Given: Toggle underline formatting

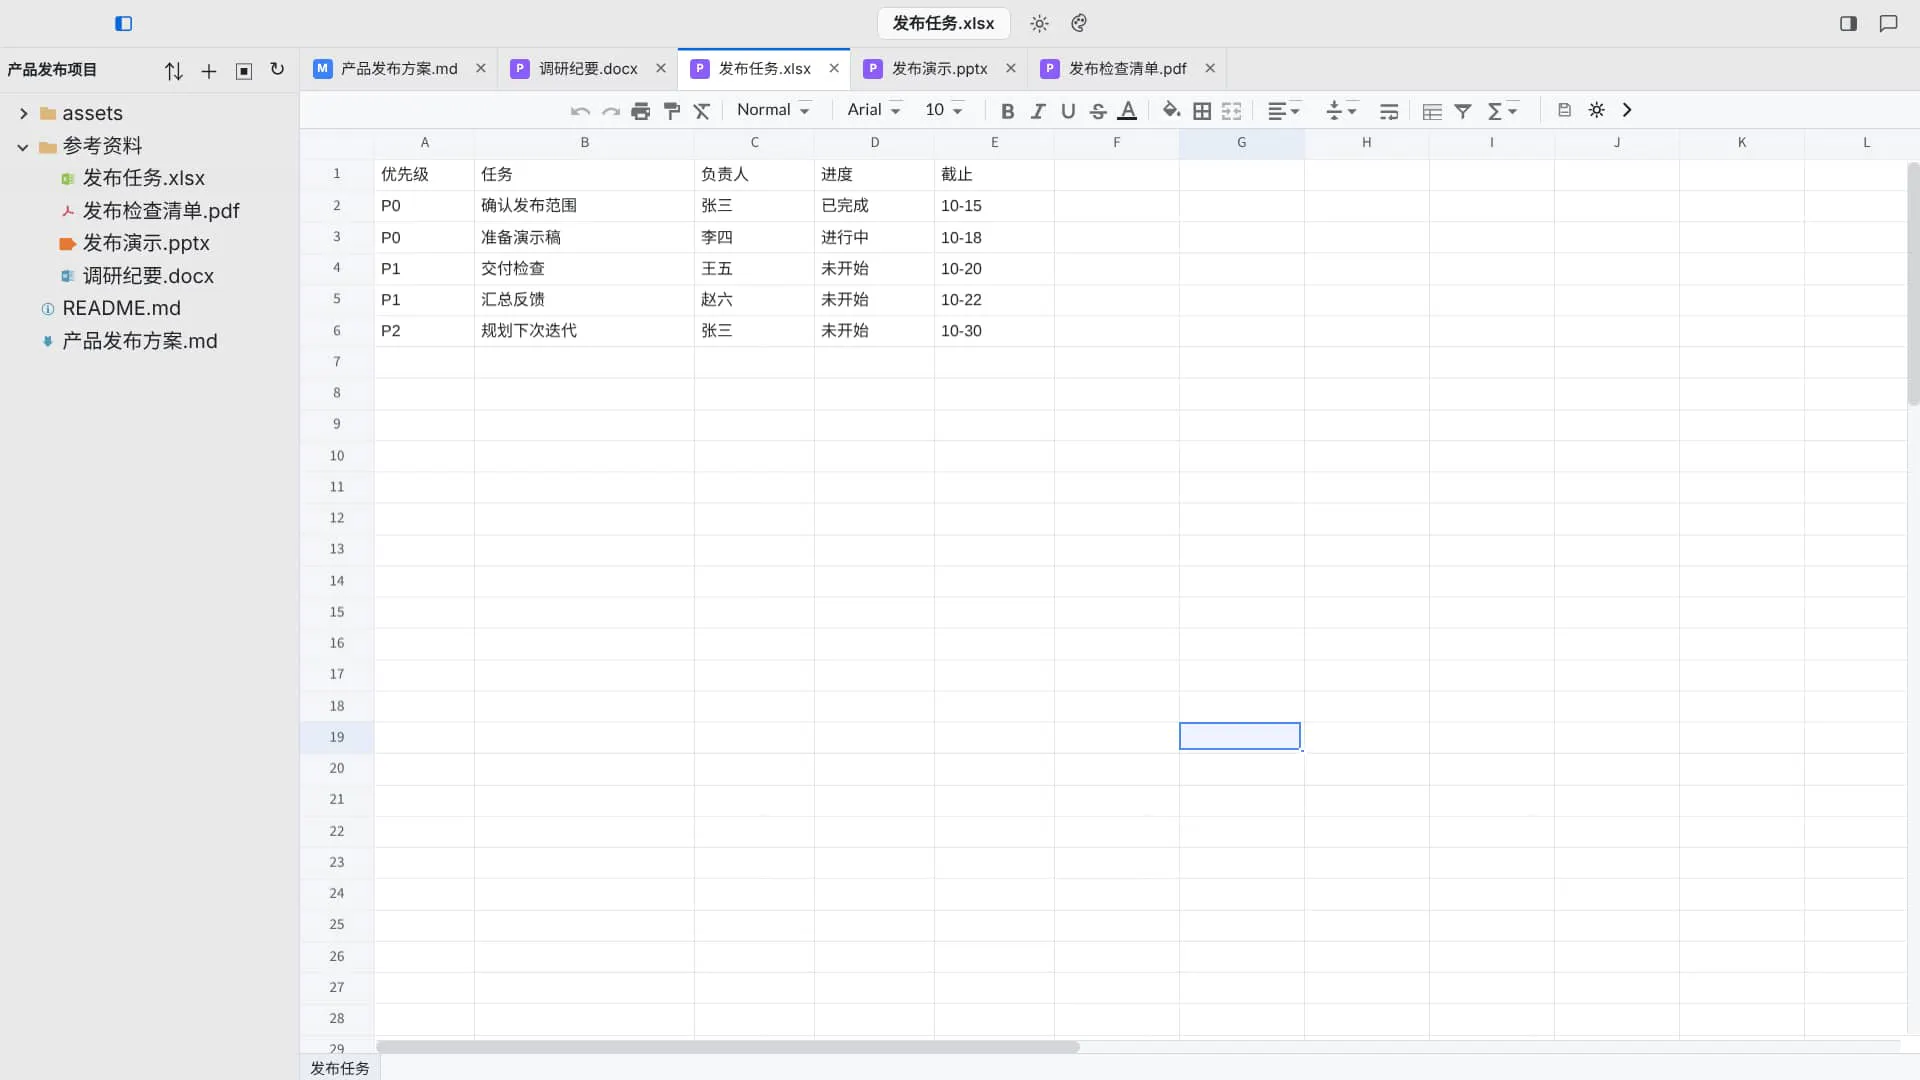Looking at the screenshot, I should tap(1068, 111).
